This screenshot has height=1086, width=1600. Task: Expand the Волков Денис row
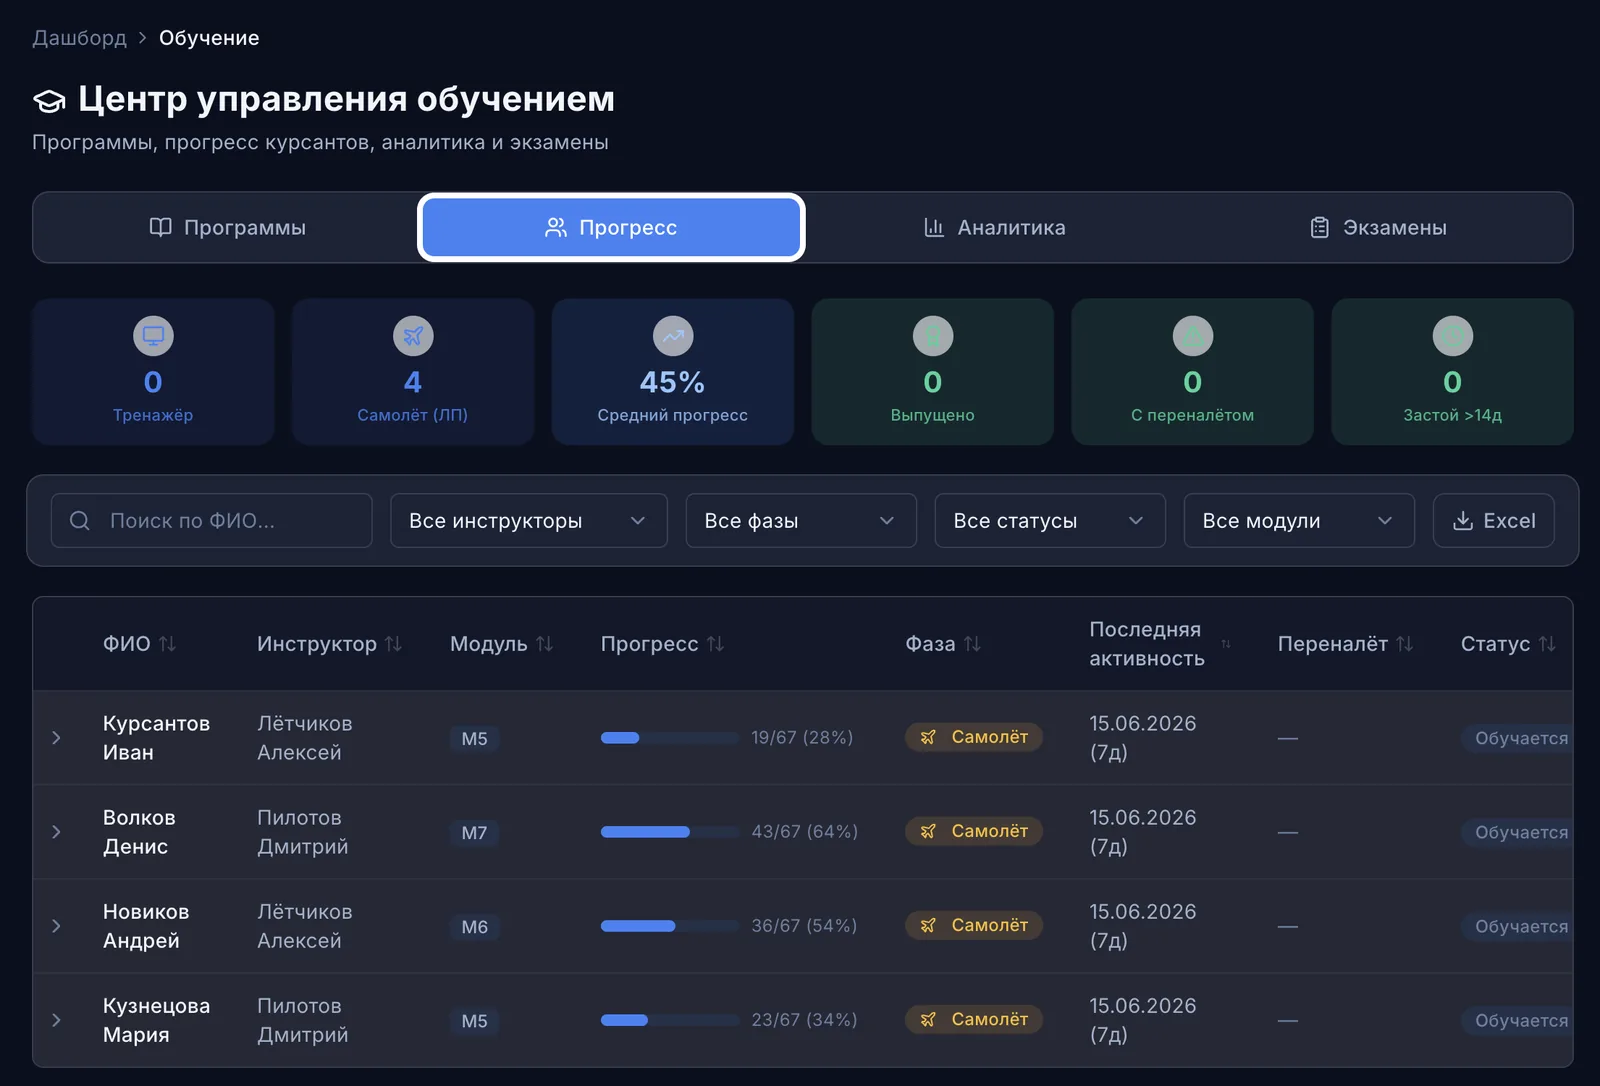tap(57, 832)
